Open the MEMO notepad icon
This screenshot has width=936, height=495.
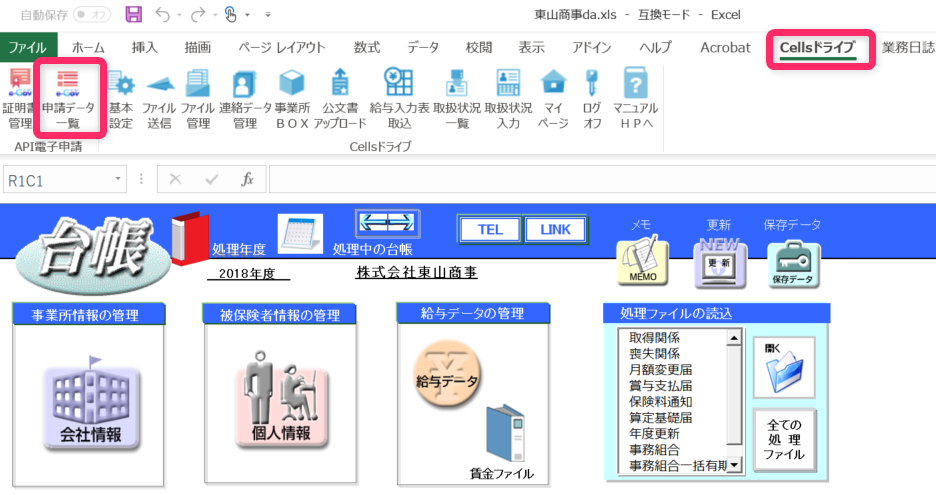[x=642, y=260]
